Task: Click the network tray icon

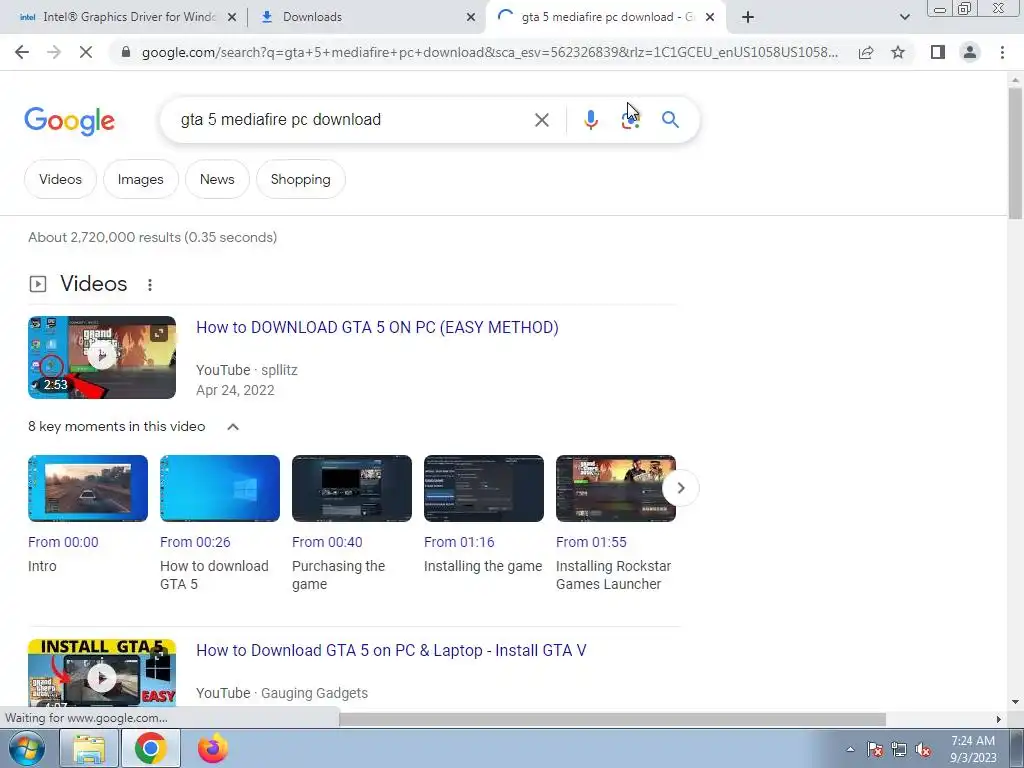Action: [x=899, y=749]
